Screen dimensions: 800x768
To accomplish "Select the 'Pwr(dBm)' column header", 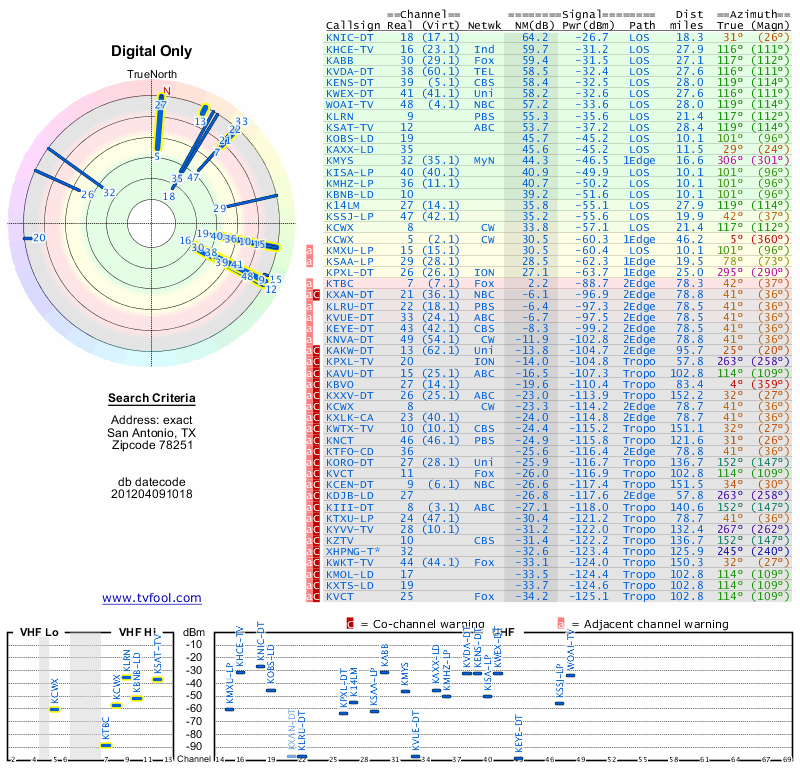I will pos(588,26).
